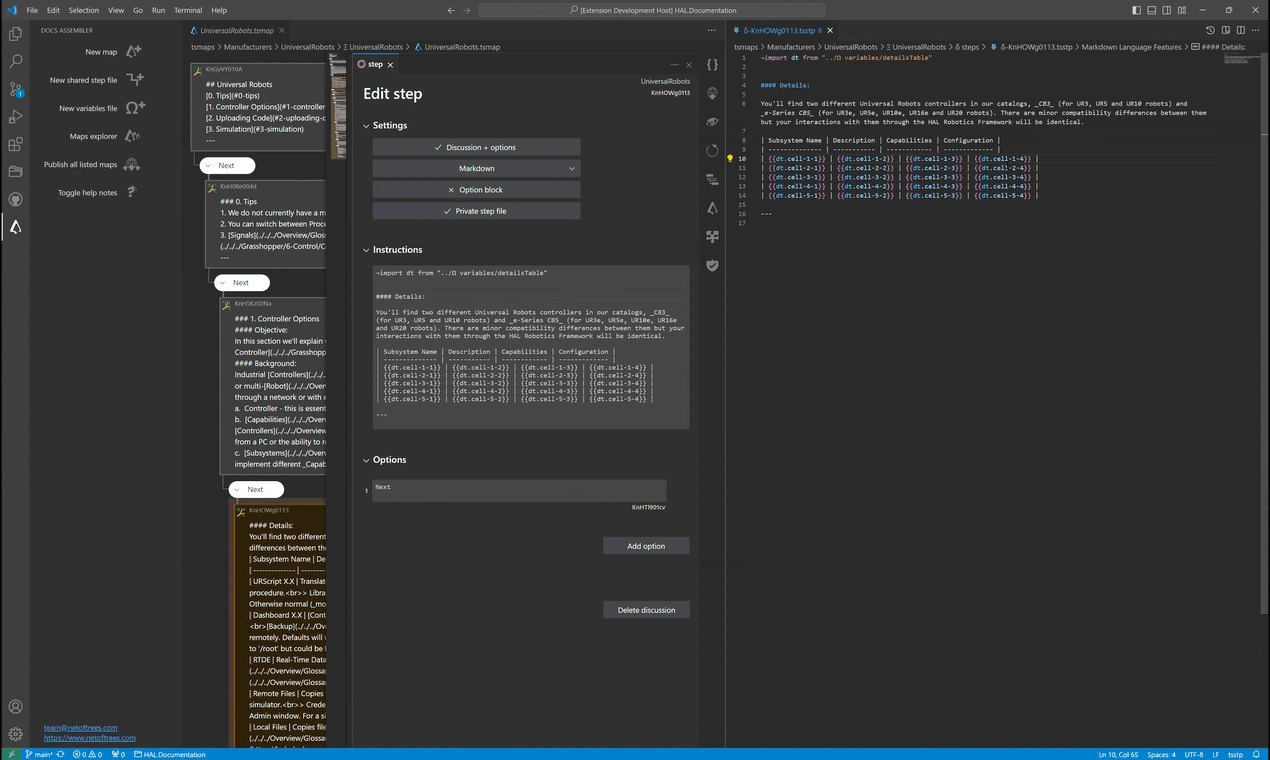This screenshot has height=760, width=1270.
Task: Open the Docs Assembler view icon
Action: (x=15, y=227)
